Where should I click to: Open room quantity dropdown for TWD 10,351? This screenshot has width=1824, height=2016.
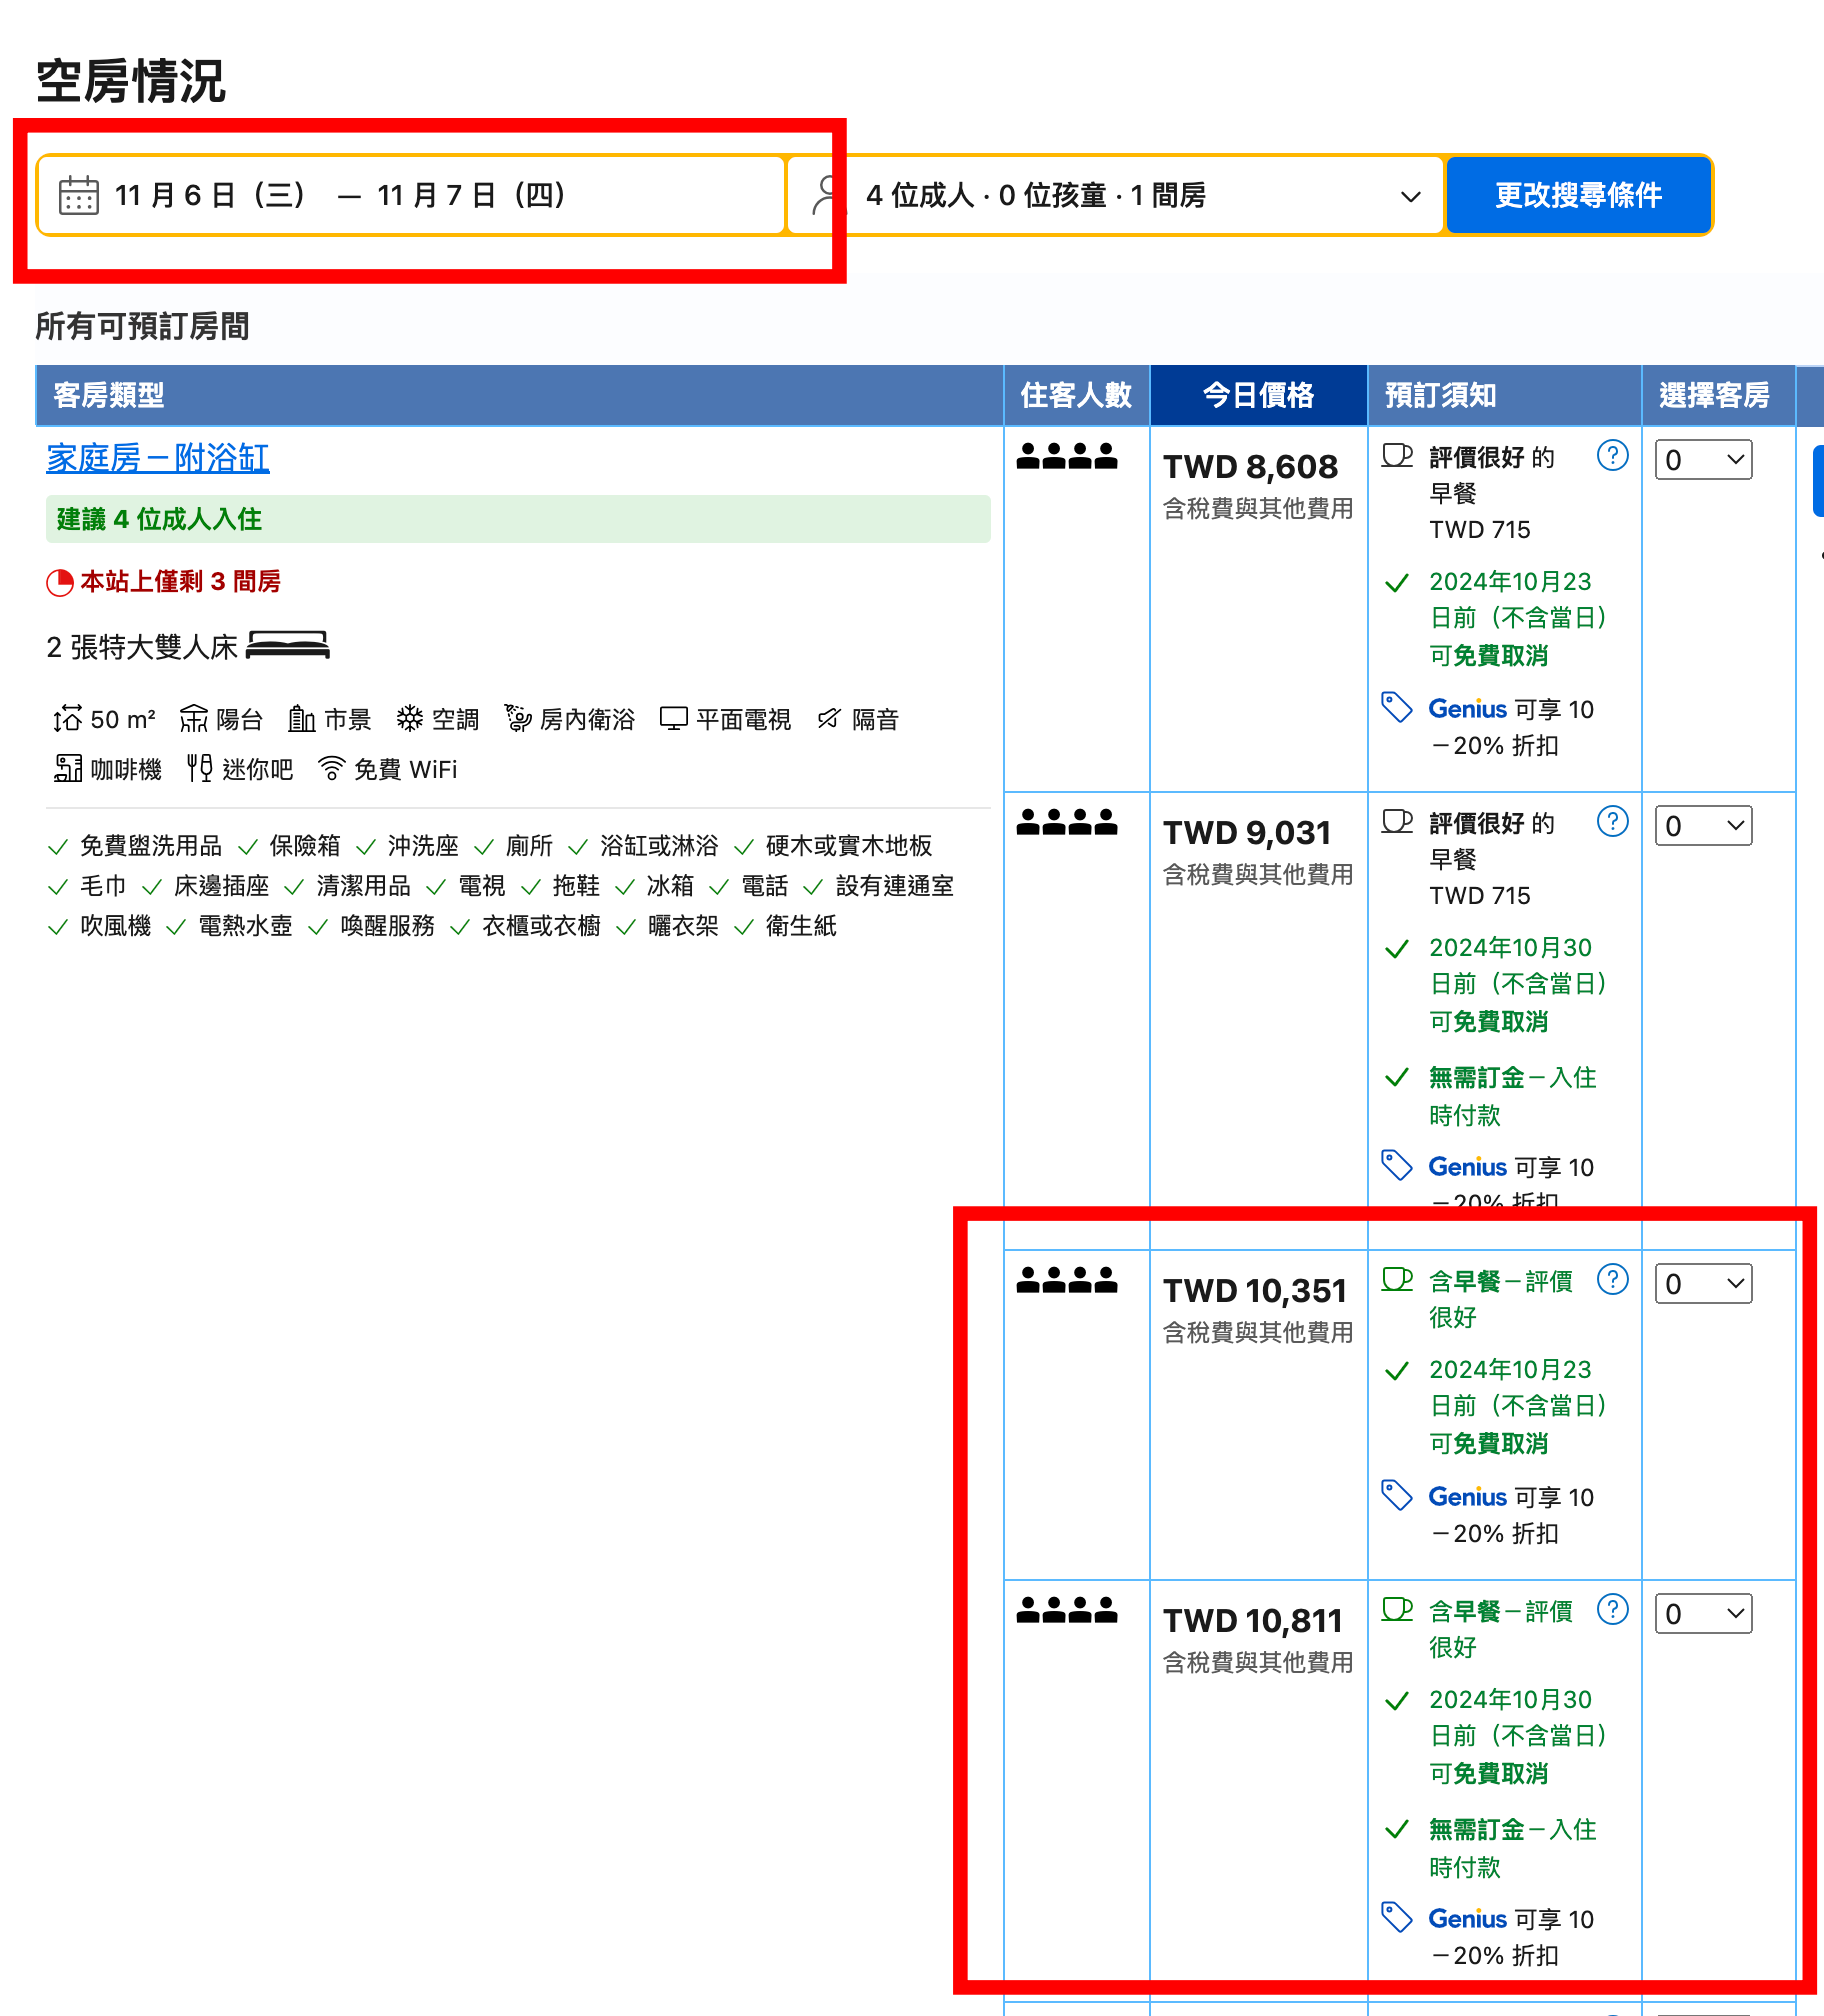point(1703,1284)
